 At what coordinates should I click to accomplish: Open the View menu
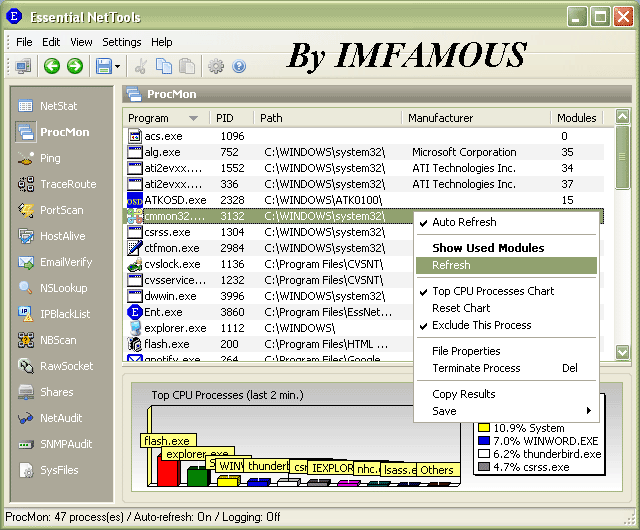click(x=81, y=42)
